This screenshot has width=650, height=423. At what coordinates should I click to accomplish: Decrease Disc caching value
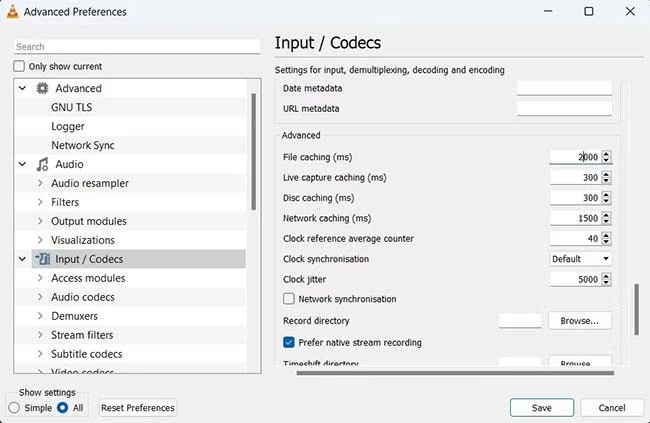pyautogui.click(x=606, y=201)
